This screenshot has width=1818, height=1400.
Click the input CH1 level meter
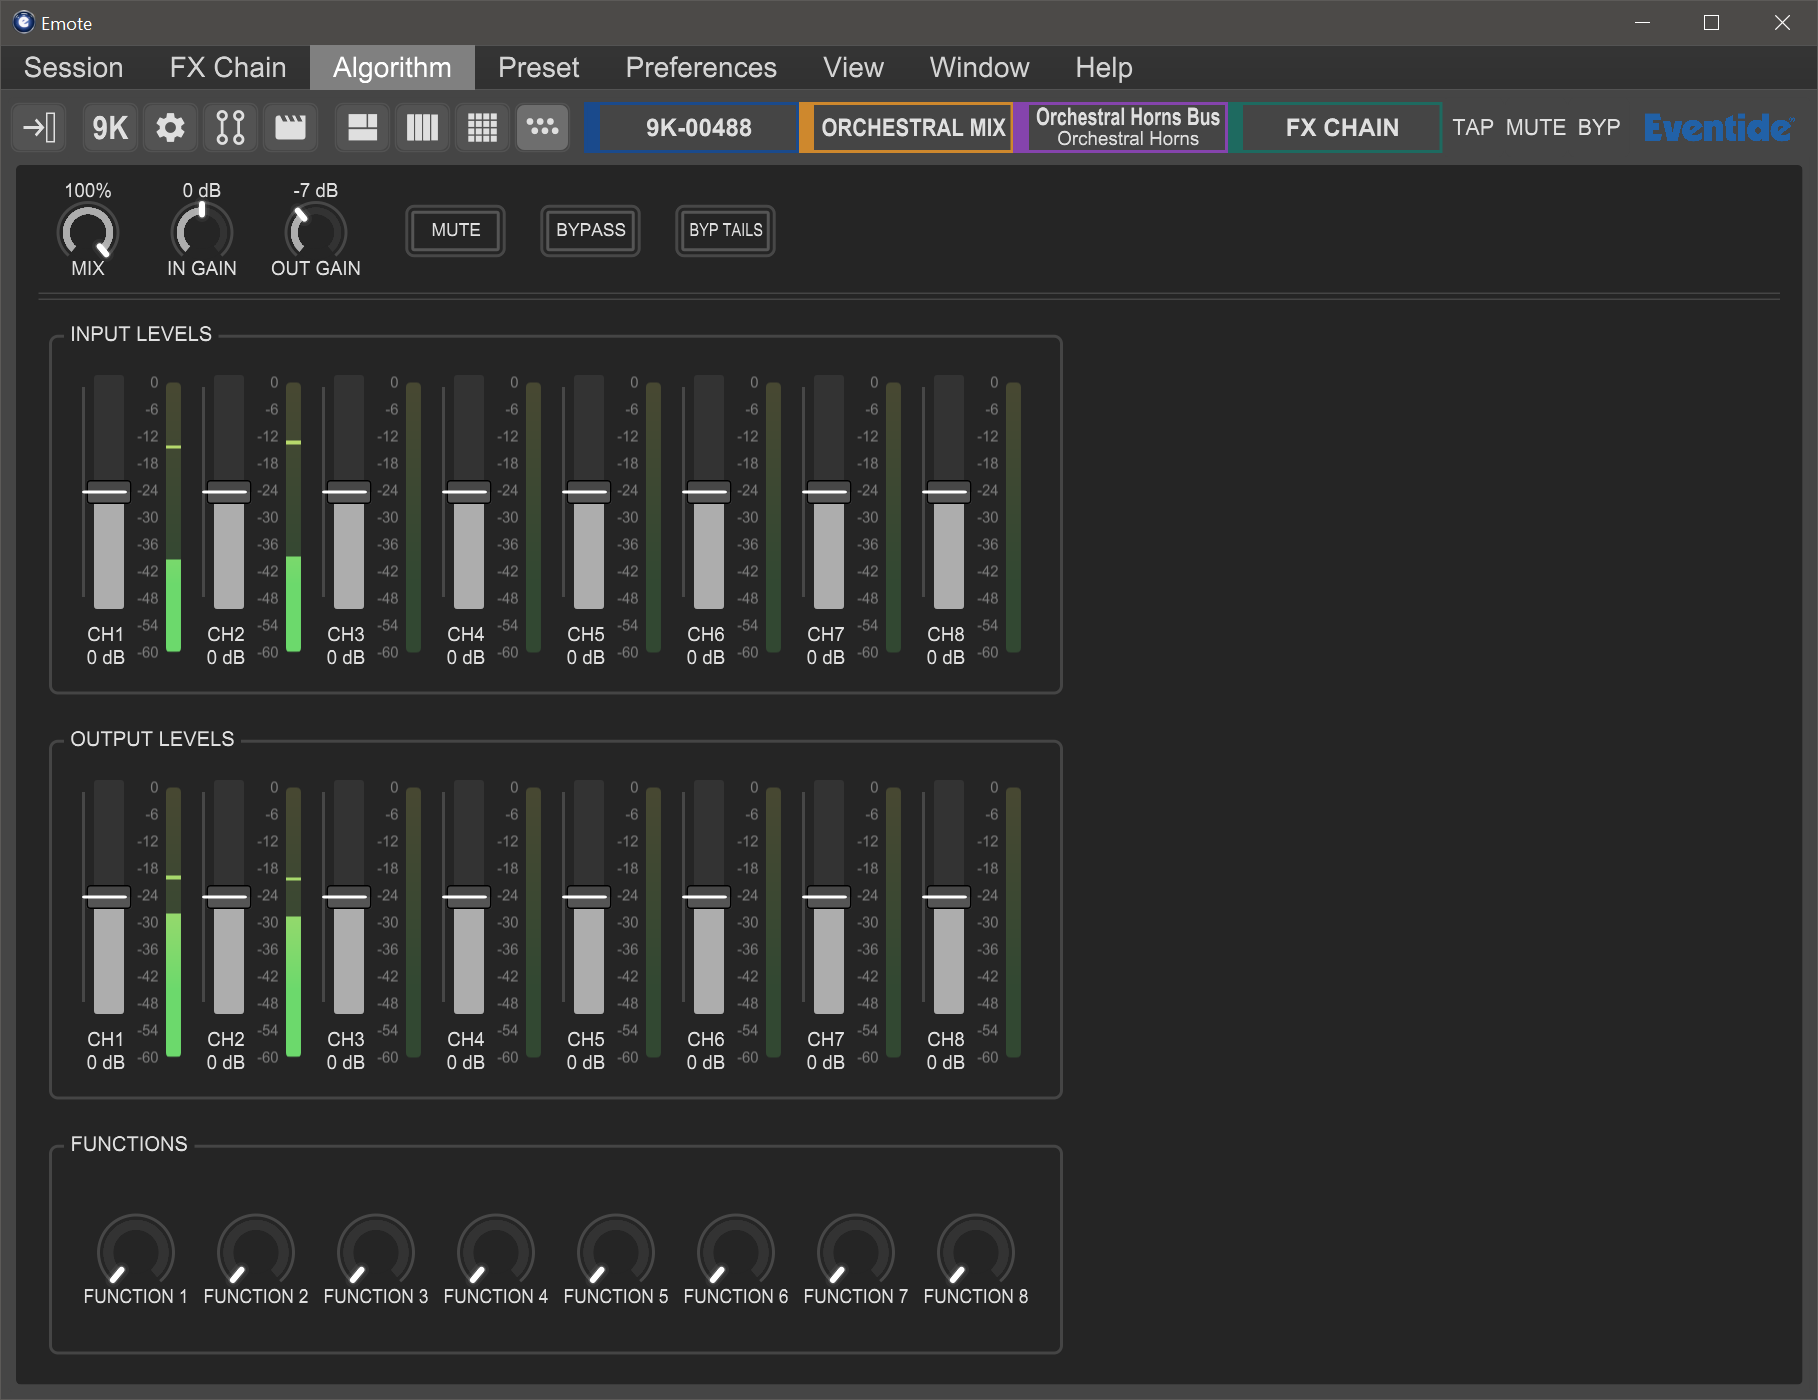[x=174, y=517]
